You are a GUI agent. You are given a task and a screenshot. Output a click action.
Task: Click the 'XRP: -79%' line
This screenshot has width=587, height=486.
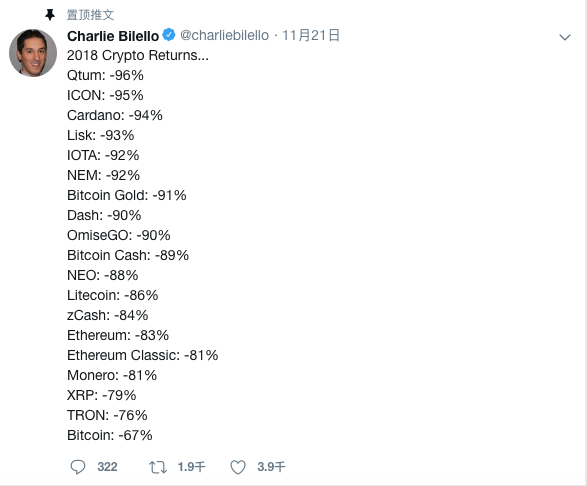[101, 395]
